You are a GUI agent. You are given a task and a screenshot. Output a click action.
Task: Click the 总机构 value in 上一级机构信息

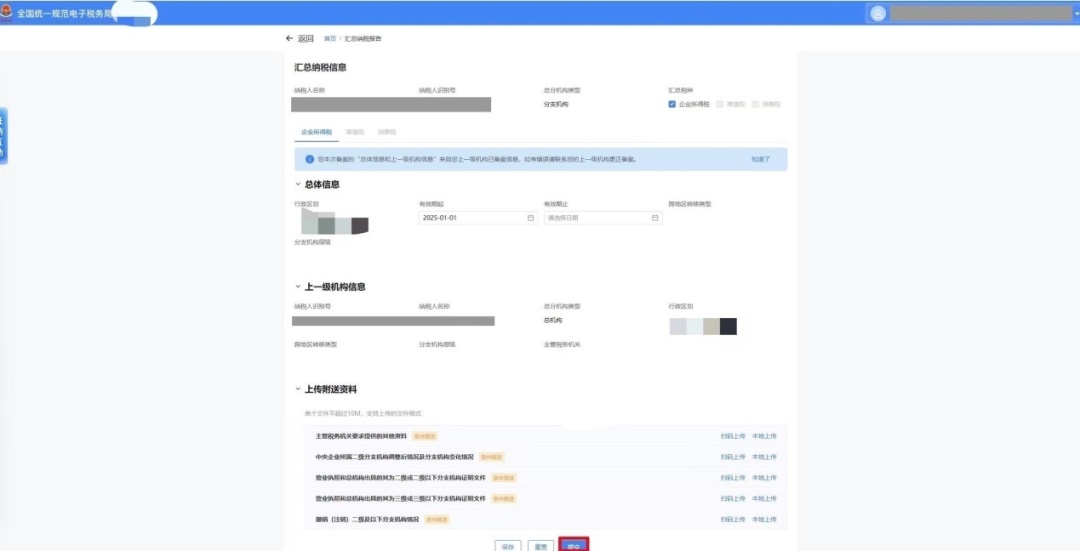pos(553,320)
